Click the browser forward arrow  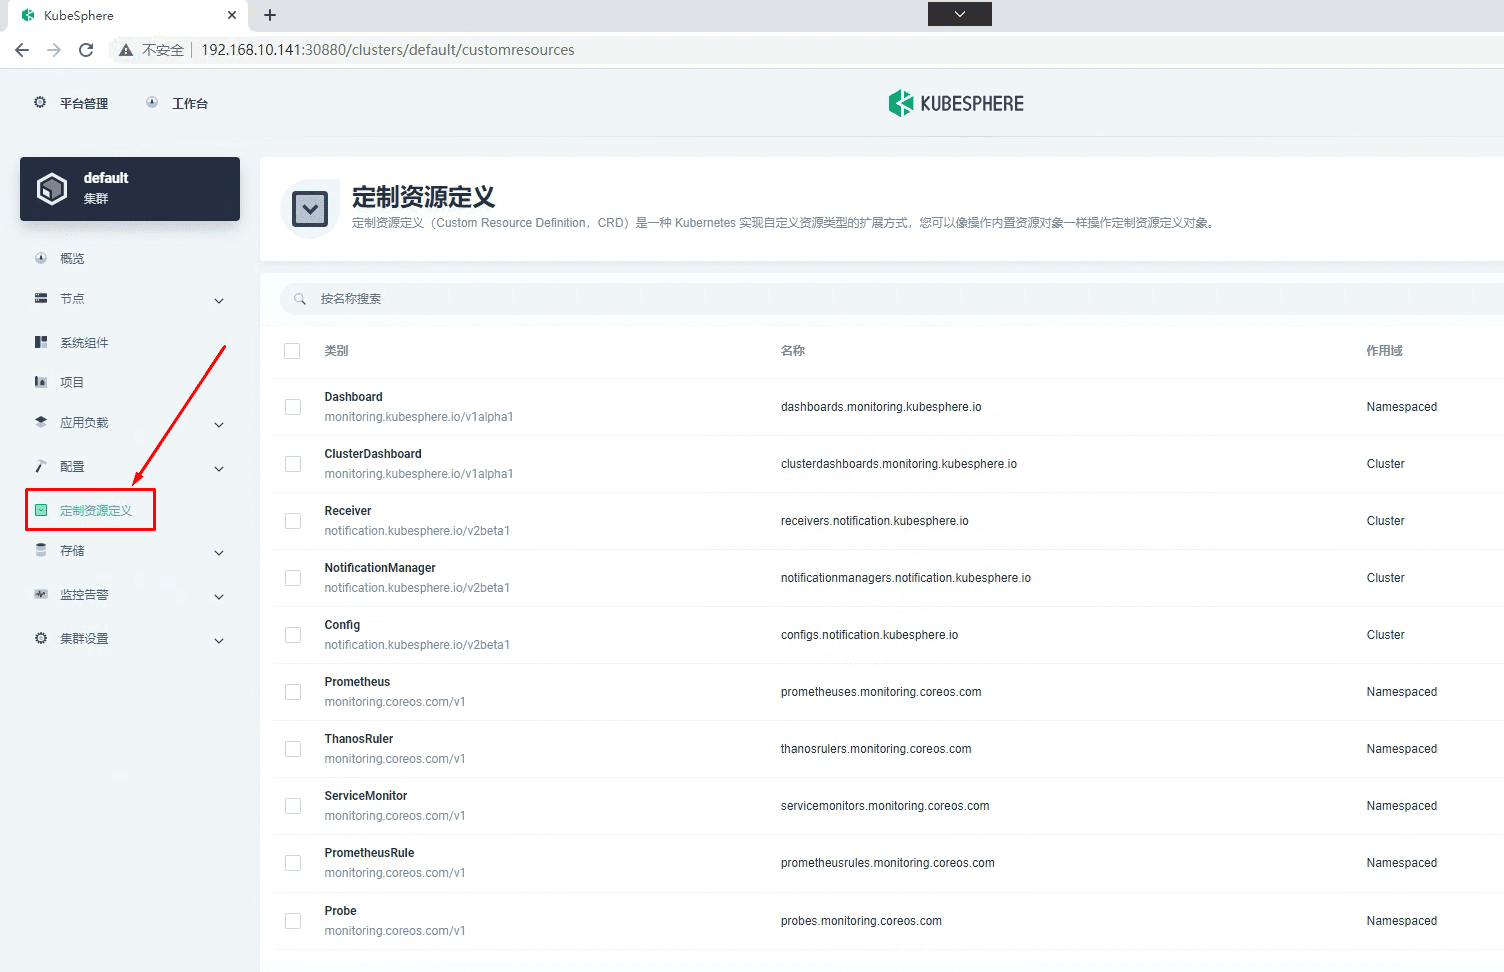tap(54, 50)
